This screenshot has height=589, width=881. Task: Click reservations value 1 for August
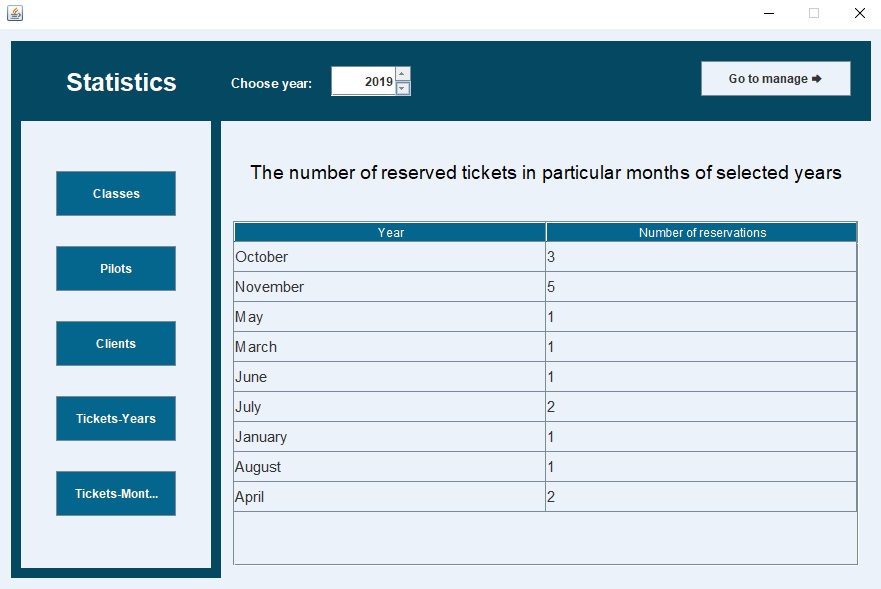tap(701, 466)
